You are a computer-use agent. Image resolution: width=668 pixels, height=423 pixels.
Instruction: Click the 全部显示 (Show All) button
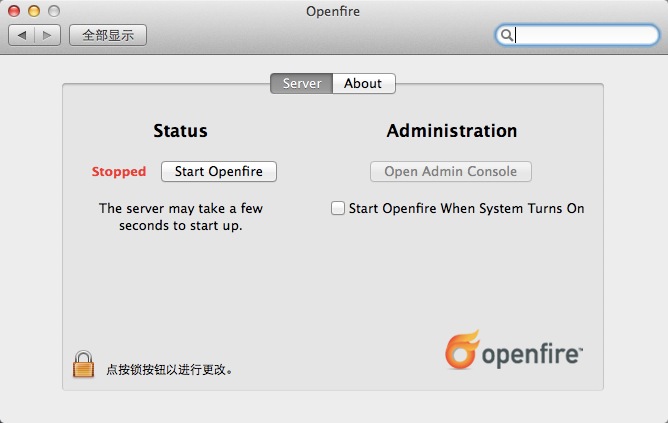[108, 35]
